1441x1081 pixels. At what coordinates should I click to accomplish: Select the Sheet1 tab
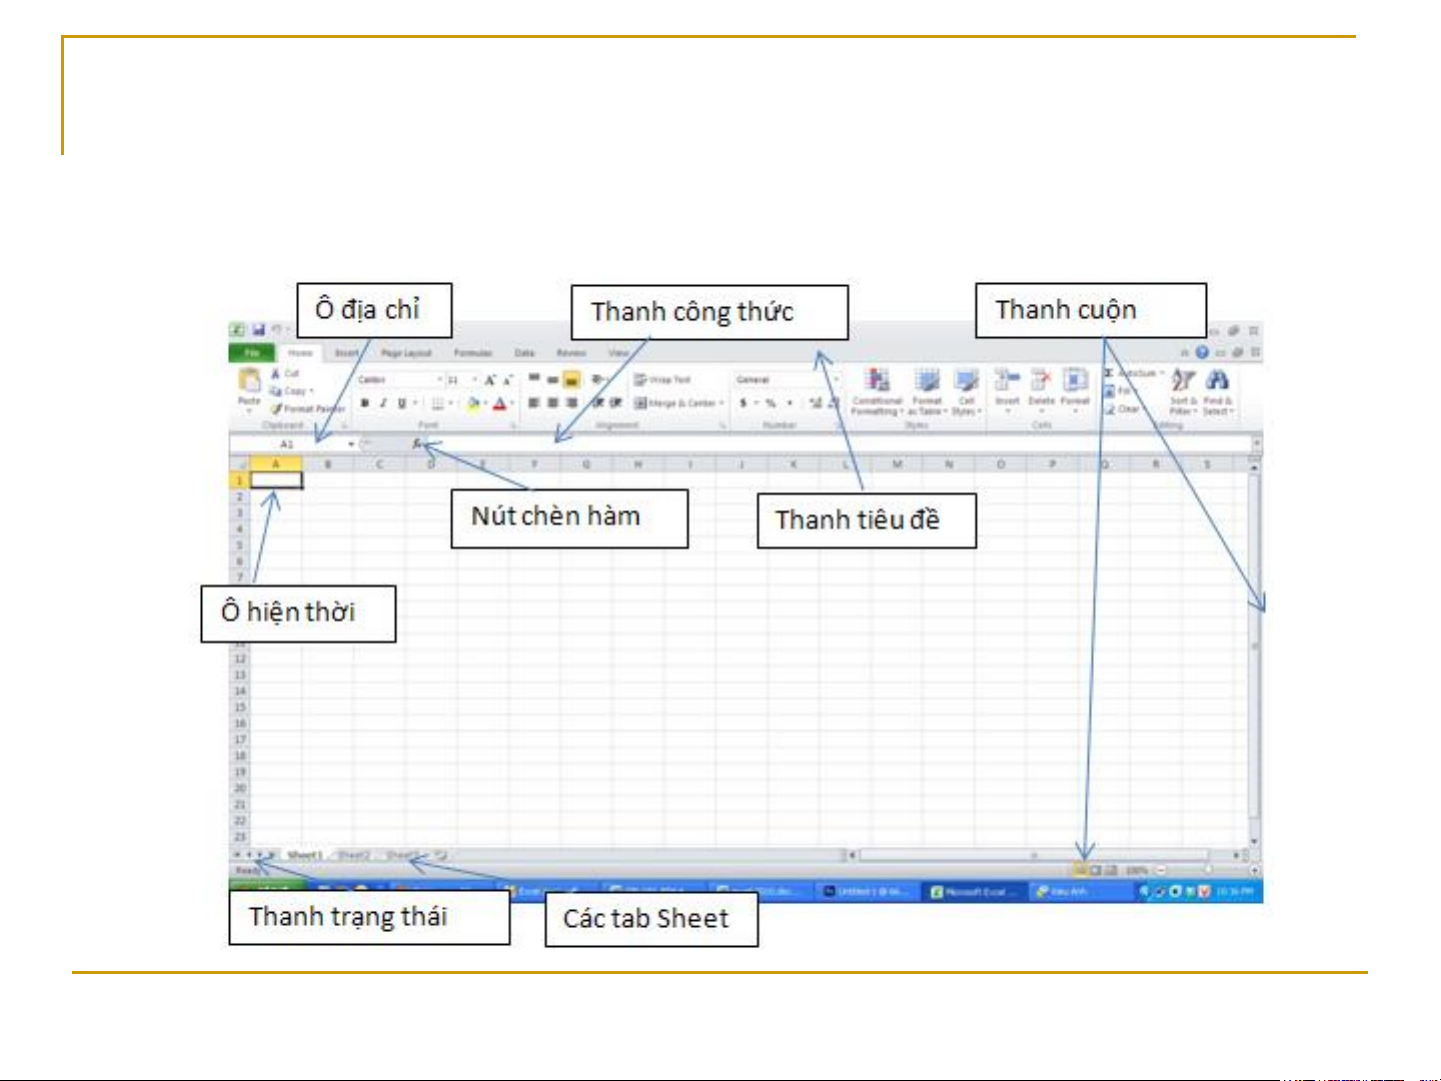tap(305, 855)
